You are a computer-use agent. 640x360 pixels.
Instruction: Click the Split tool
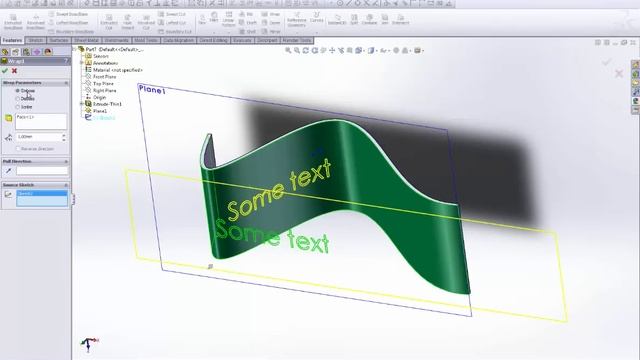tap(354, 19)
